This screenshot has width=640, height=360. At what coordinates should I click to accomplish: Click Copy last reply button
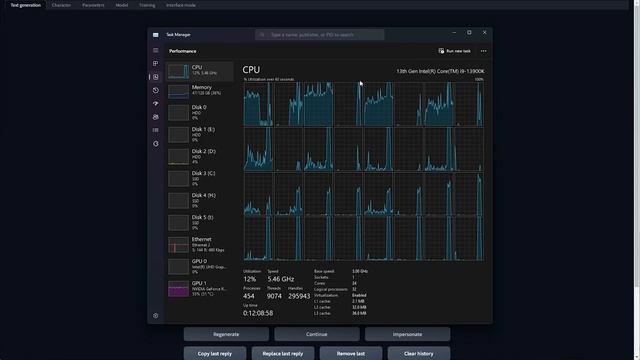(x=215, y=353)
